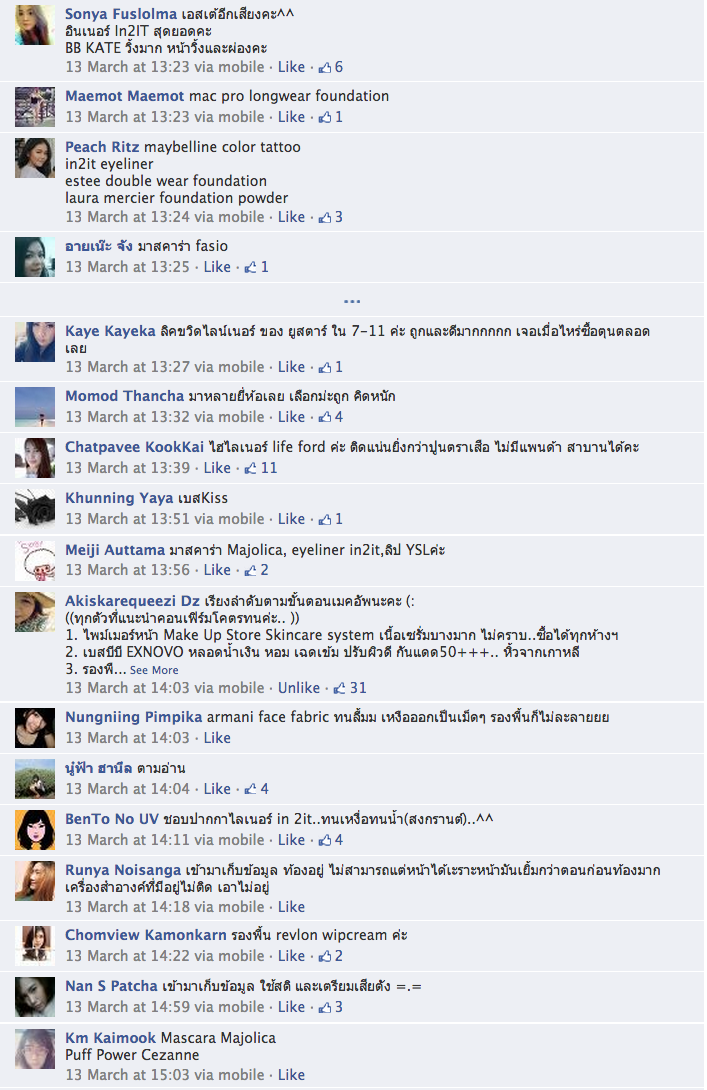Open Maemot Maemot's profile name link
707x1090 pixels.
(x=124, y=96)
